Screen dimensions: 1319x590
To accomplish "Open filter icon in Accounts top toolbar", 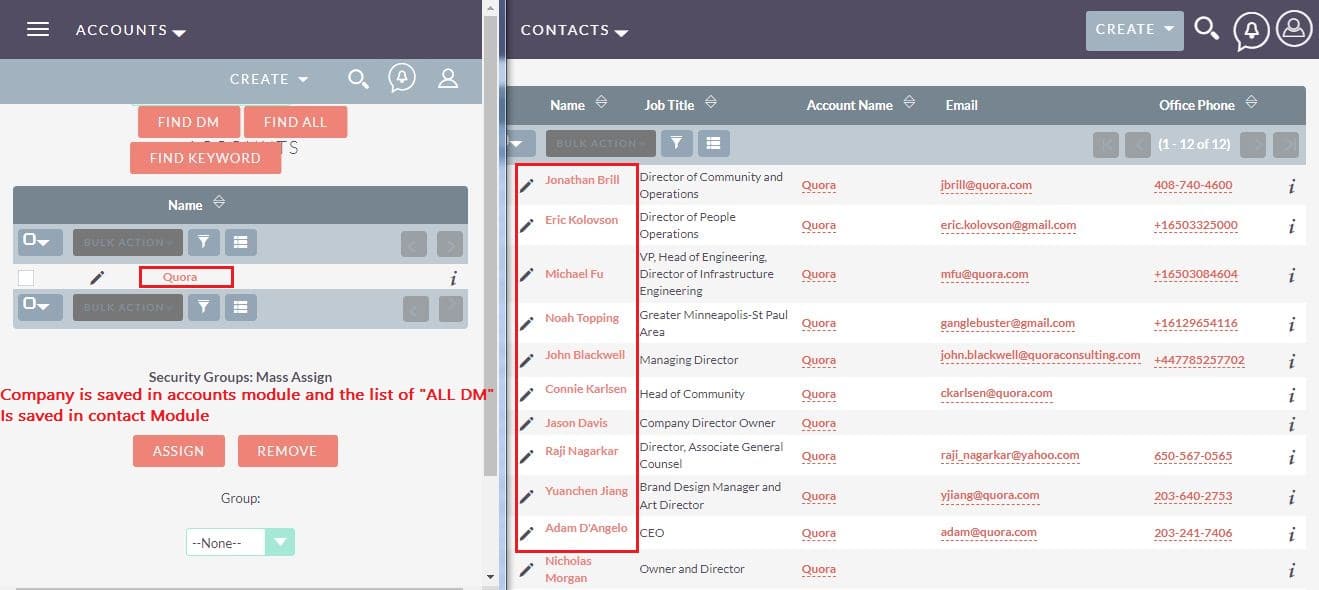I will [x=203, y=242].
